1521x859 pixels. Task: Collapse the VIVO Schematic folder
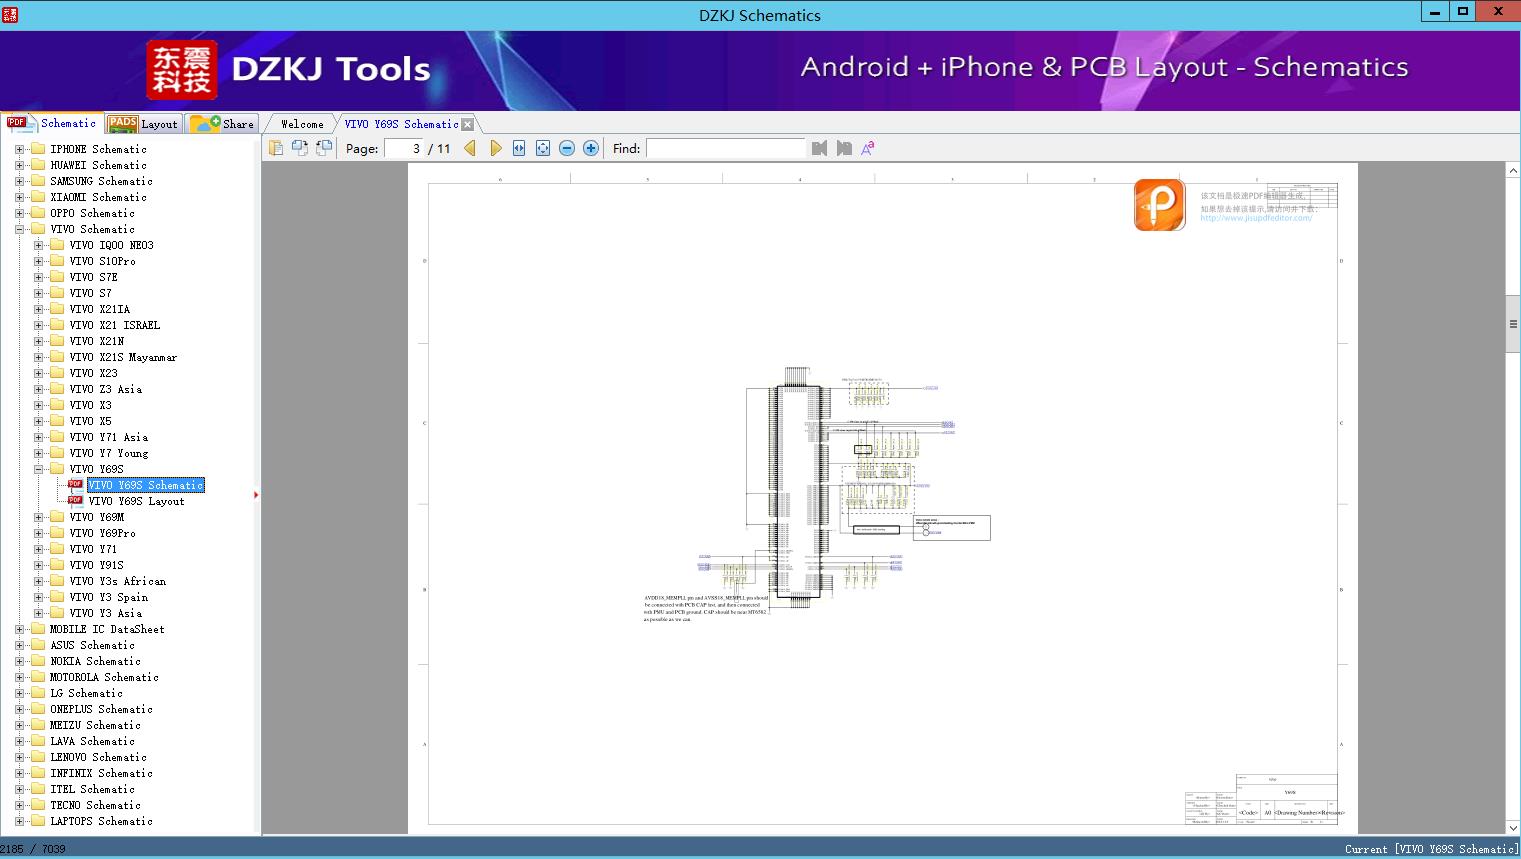(19, 229)
